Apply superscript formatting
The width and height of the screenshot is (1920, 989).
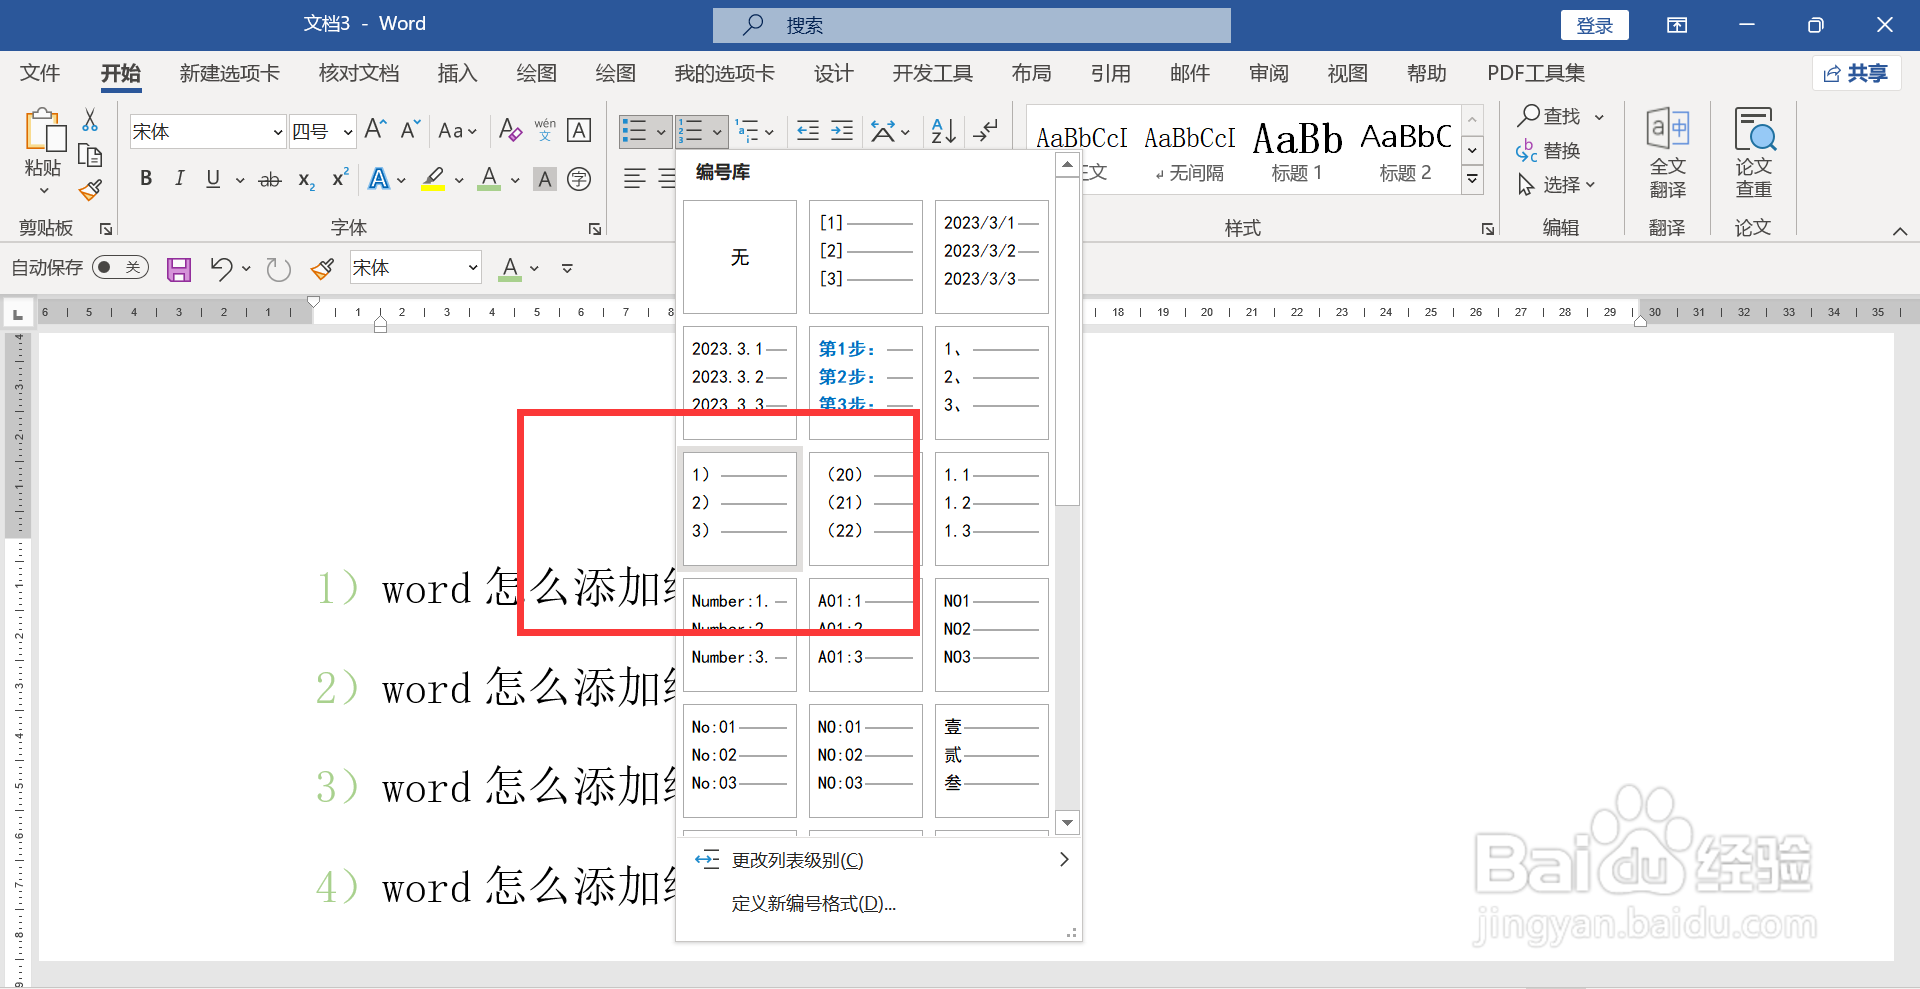click(x=340, y=179)
